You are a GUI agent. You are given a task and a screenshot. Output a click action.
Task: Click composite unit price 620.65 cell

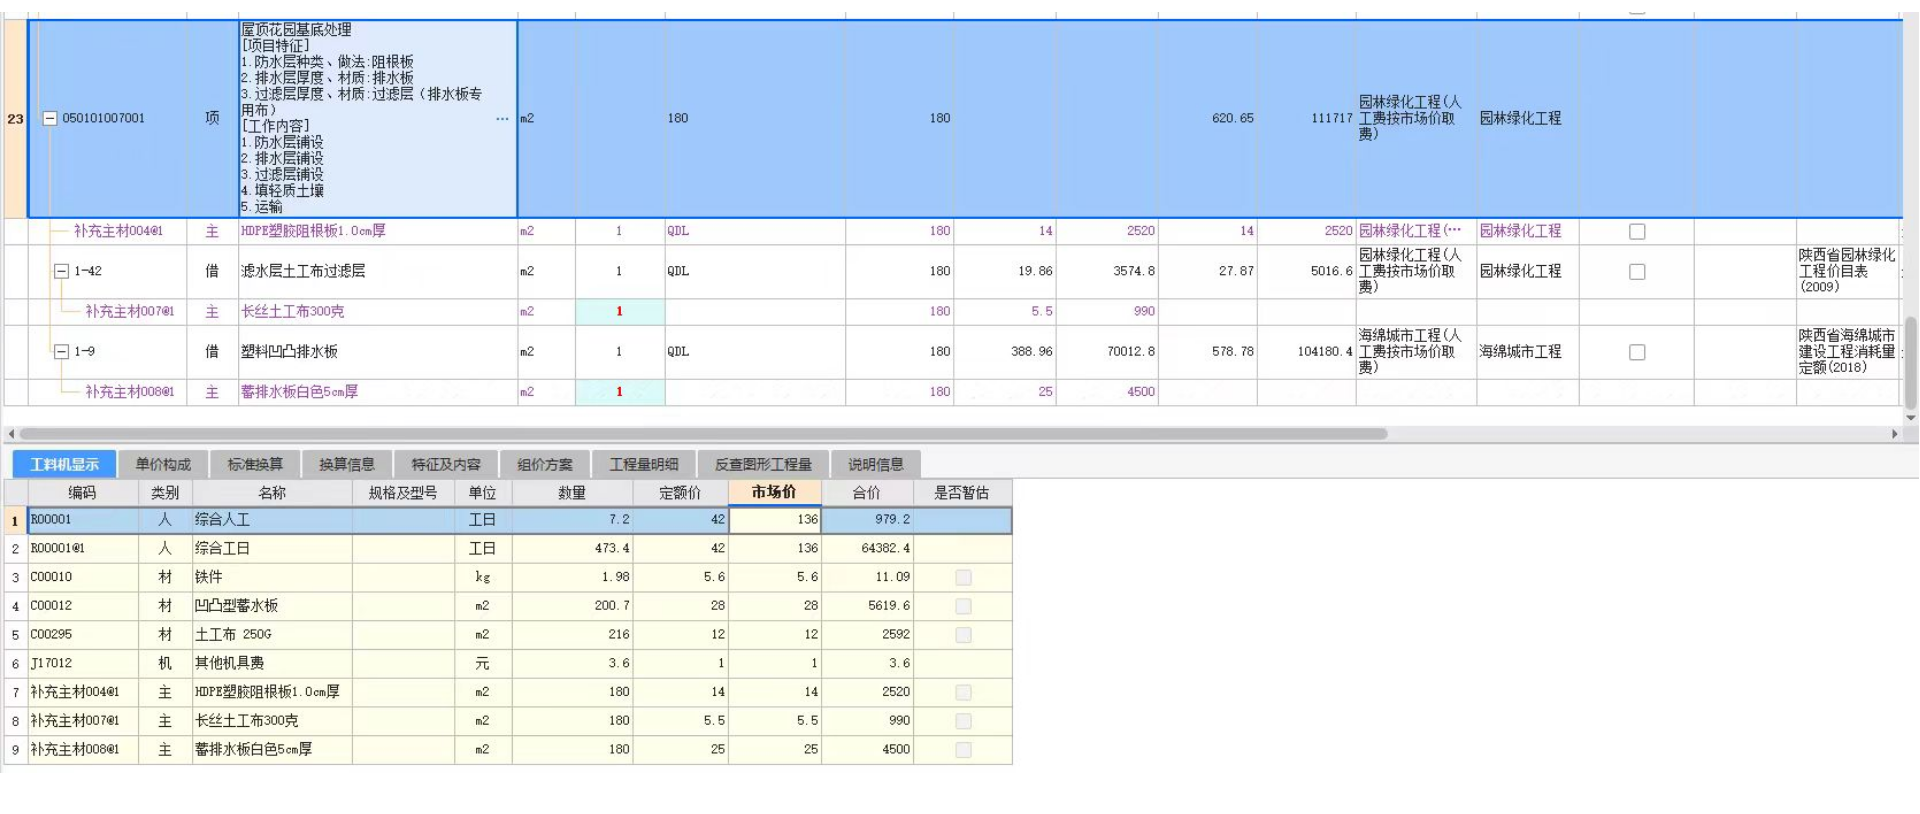click(x=1207, y=118)
